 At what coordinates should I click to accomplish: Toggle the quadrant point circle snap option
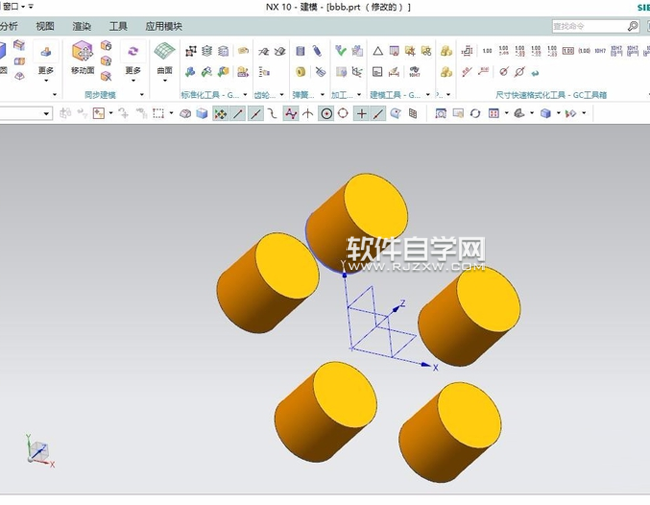tap(343, 113)
